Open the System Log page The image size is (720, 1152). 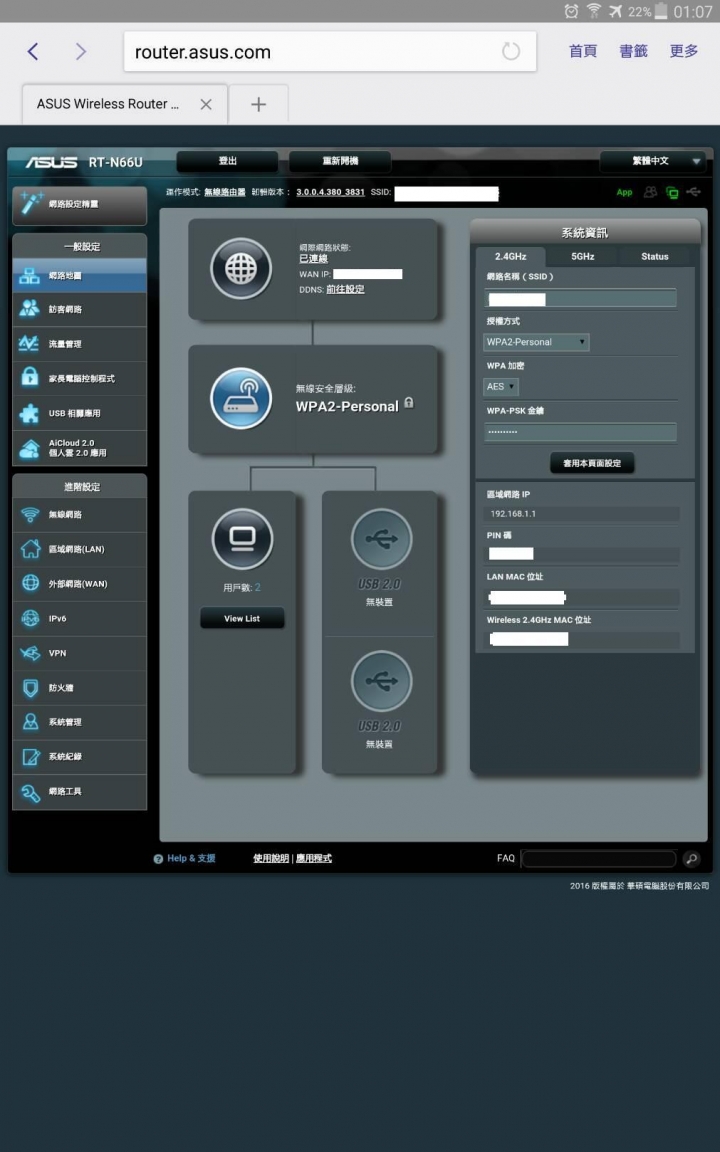click(79, 757)
